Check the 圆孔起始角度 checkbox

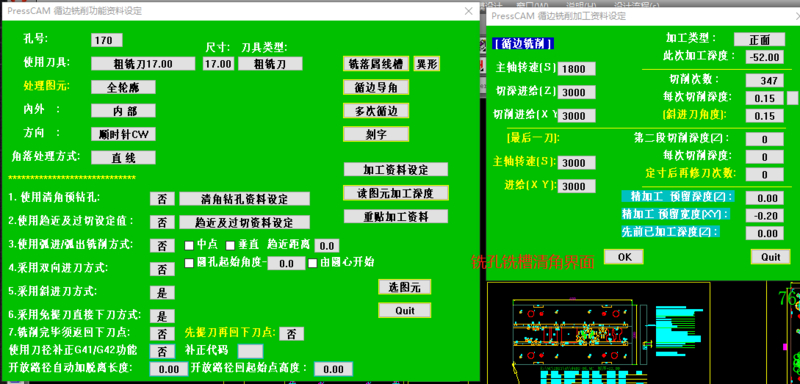pos(189,263)
